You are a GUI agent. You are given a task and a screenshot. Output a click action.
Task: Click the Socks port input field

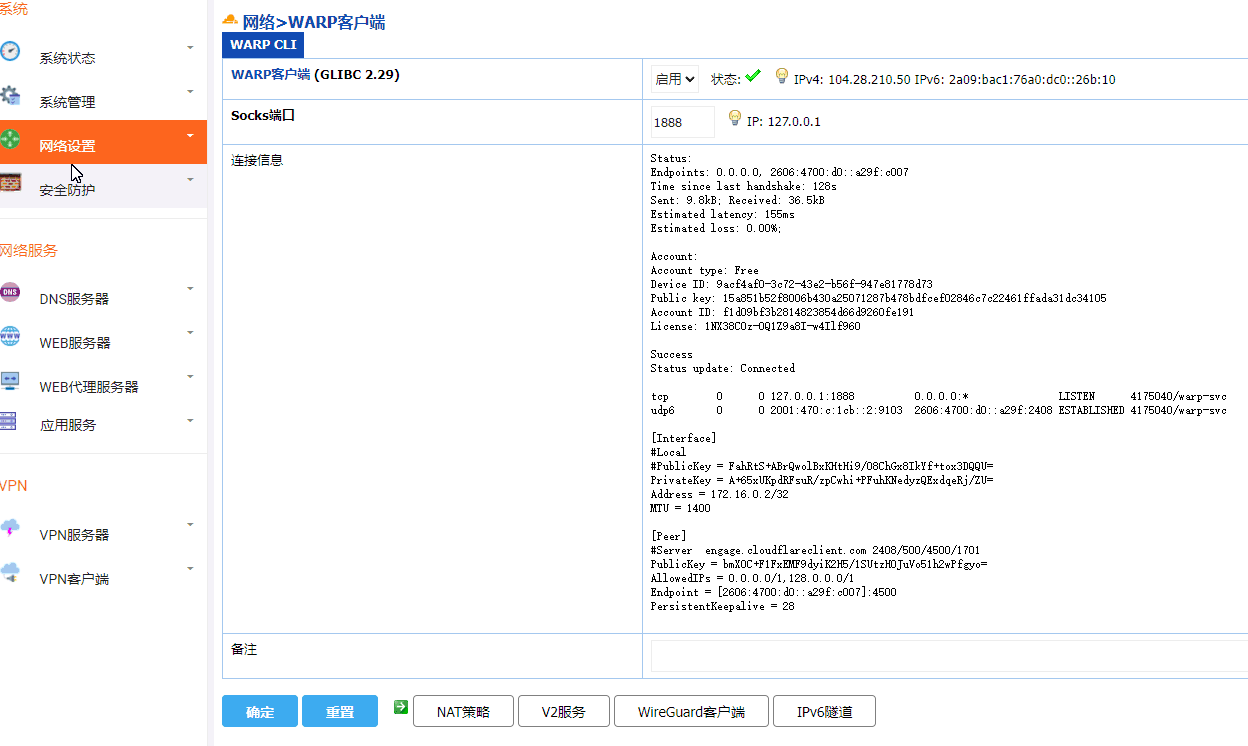[x=683, y=122]
